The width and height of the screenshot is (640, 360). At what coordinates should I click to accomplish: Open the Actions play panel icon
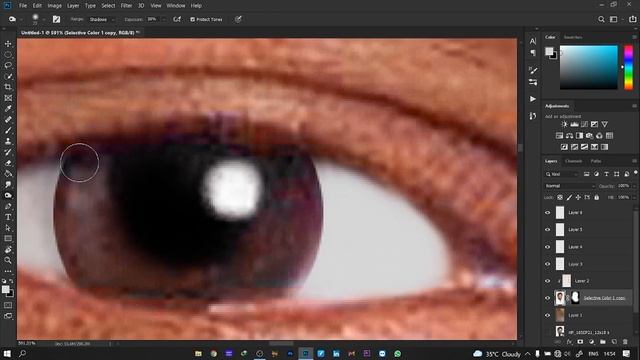point(533,99)
